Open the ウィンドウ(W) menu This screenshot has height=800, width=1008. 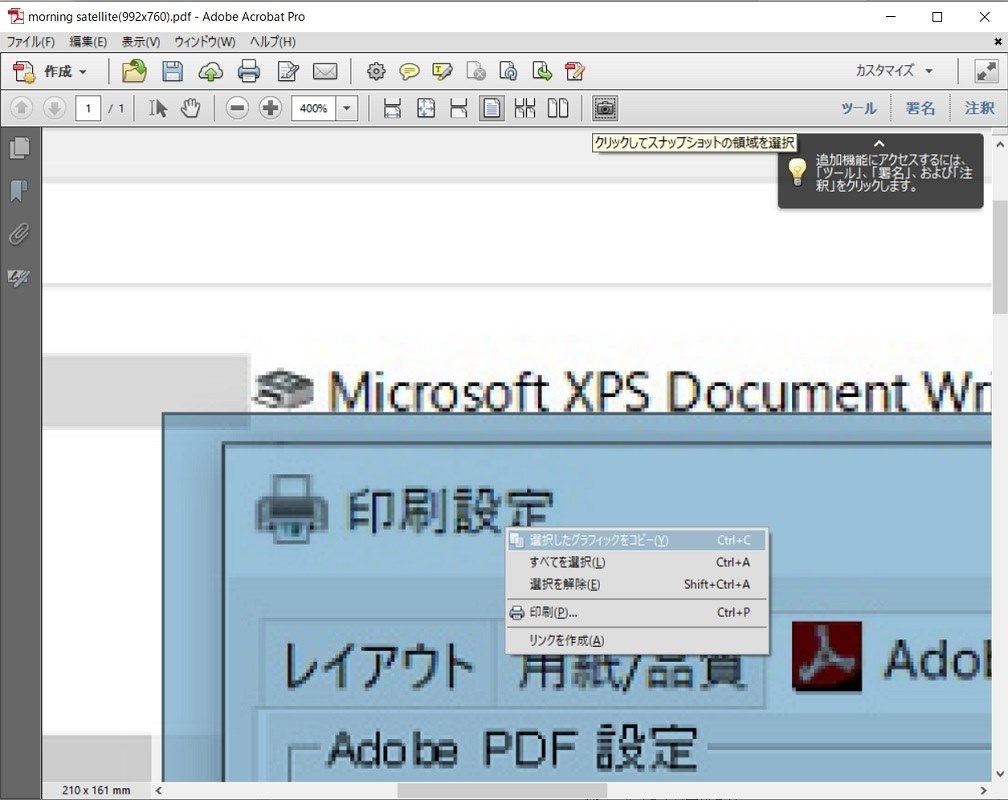tap(204, 42)
